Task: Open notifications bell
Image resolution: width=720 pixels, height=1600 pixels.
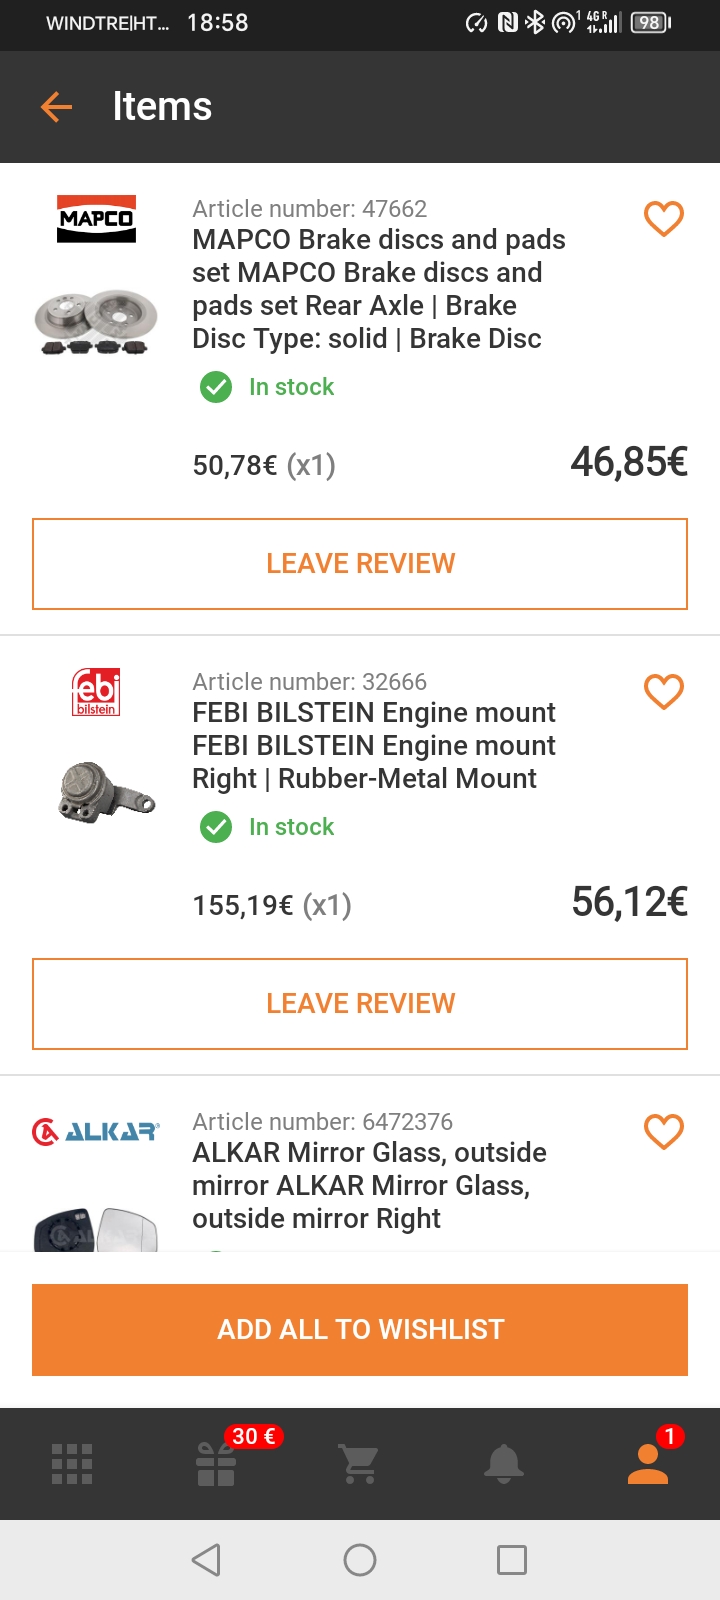Action: [503, 1464]
